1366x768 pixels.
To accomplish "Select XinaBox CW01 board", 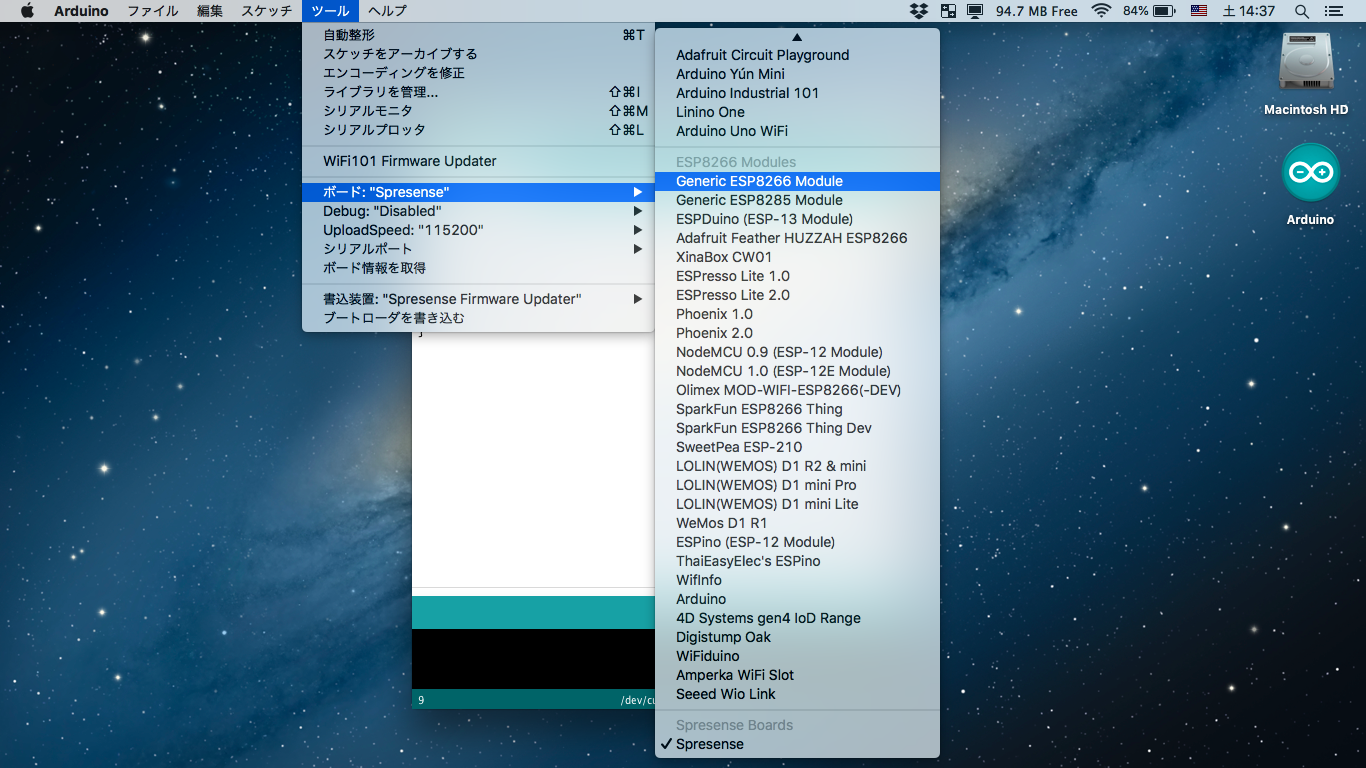I will point(797,257).
